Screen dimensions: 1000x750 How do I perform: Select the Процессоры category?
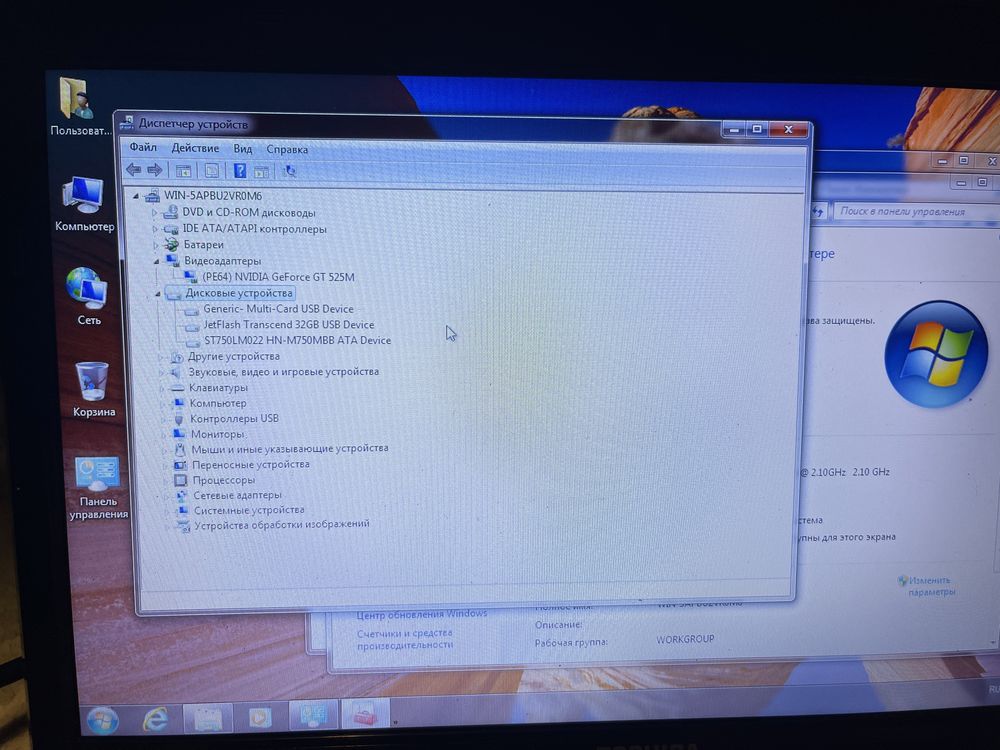(x=224, y=480)
